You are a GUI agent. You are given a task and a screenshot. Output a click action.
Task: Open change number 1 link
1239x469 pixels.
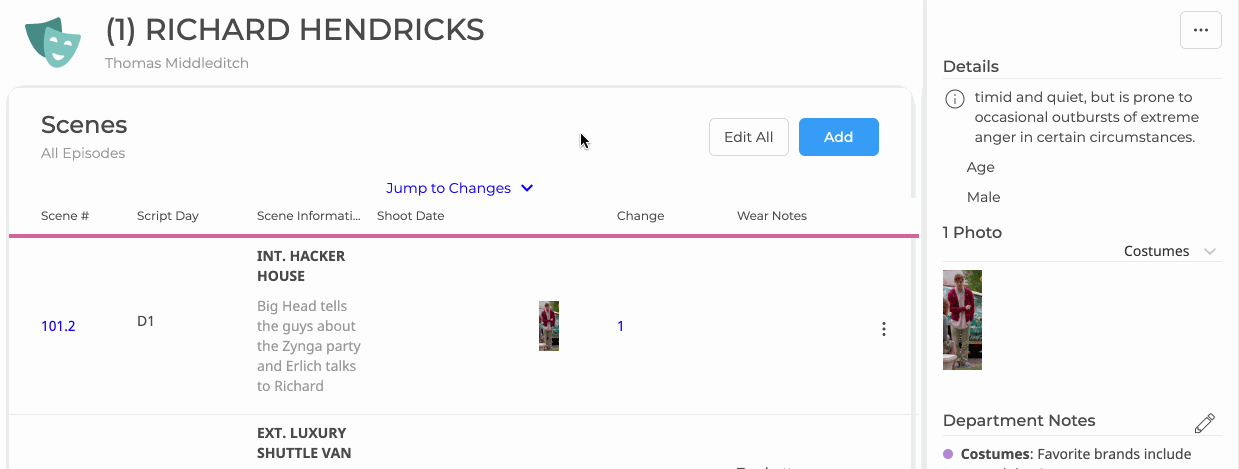(x=620, y=326)
